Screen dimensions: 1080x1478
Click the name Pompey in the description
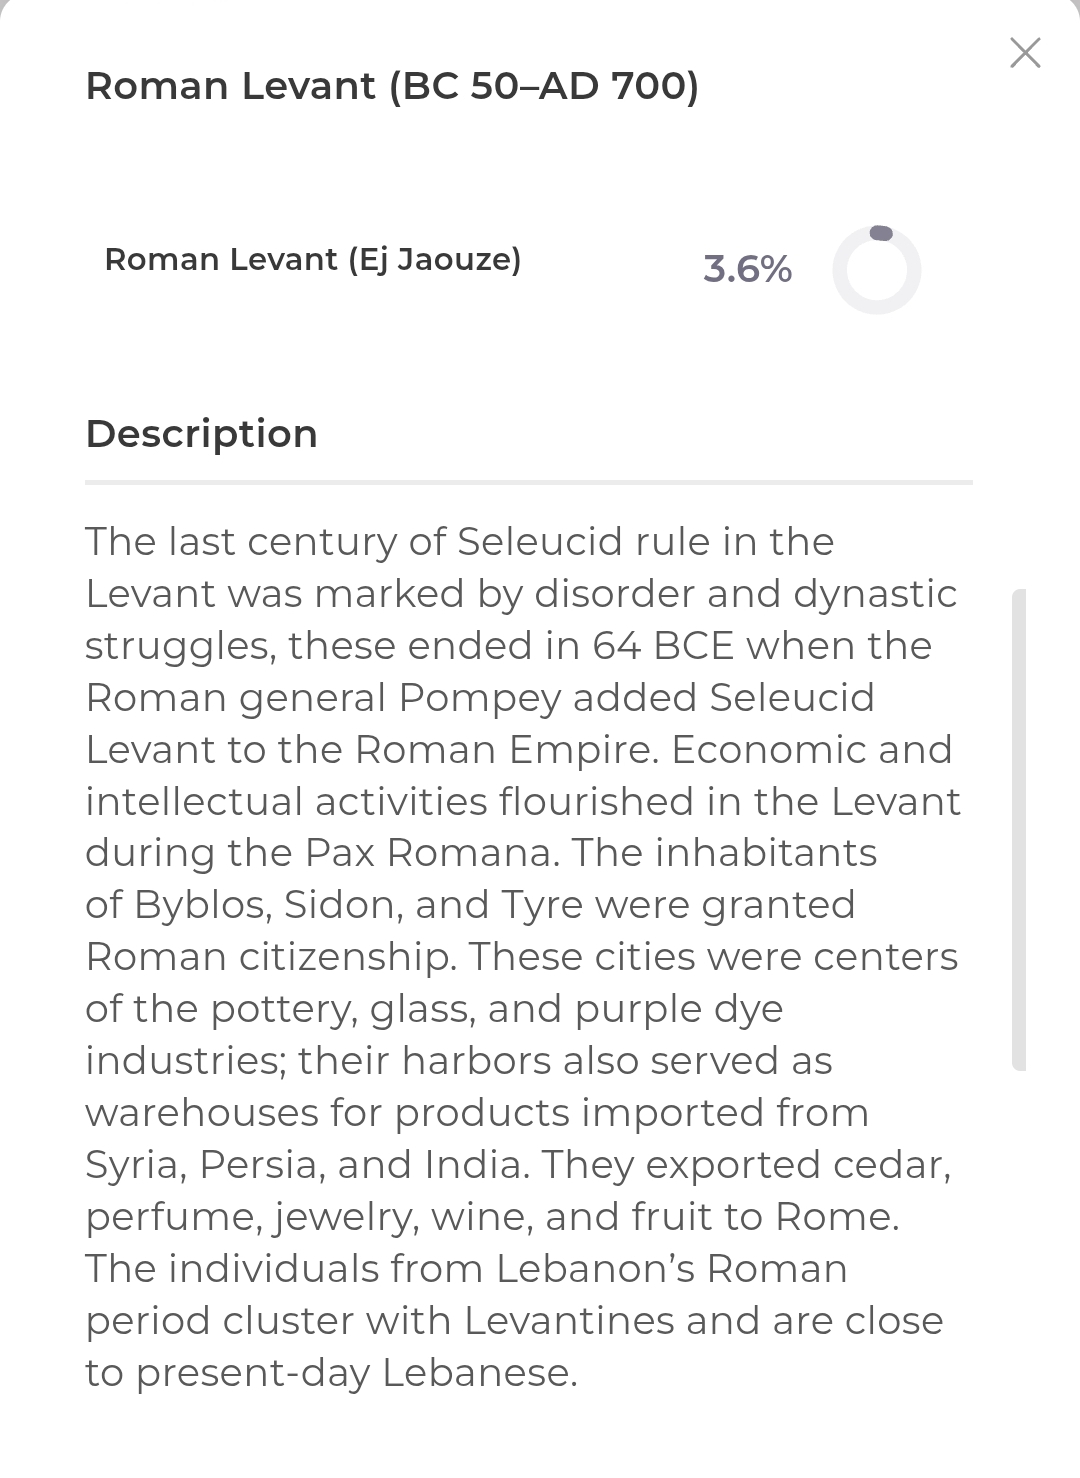point(479,698)
